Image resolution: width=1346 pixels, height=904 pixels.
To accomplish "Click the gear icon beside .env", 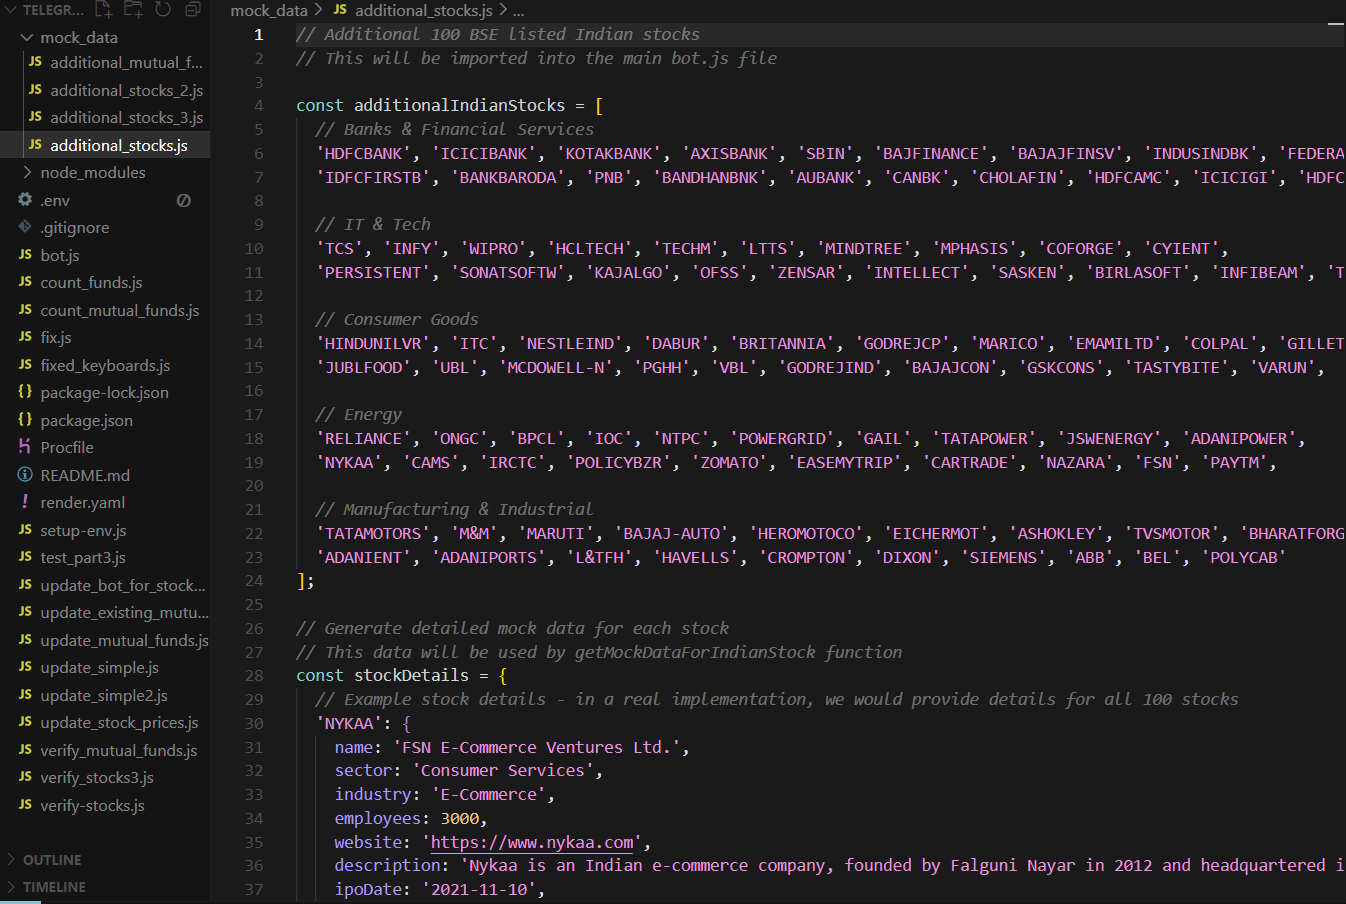I will (x=25, y=199).
